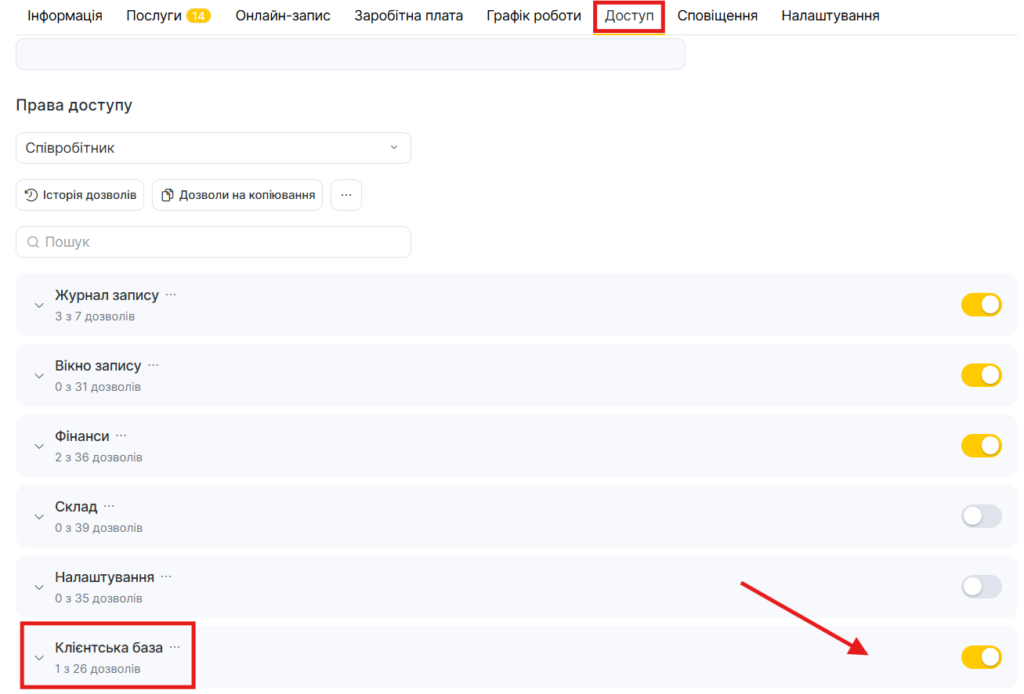Open the three-dots menu next to Клієнтська база
Image resolution: width=1024 pixels, height=694 pixels.
pyautogui.click(x=175, y=647)
